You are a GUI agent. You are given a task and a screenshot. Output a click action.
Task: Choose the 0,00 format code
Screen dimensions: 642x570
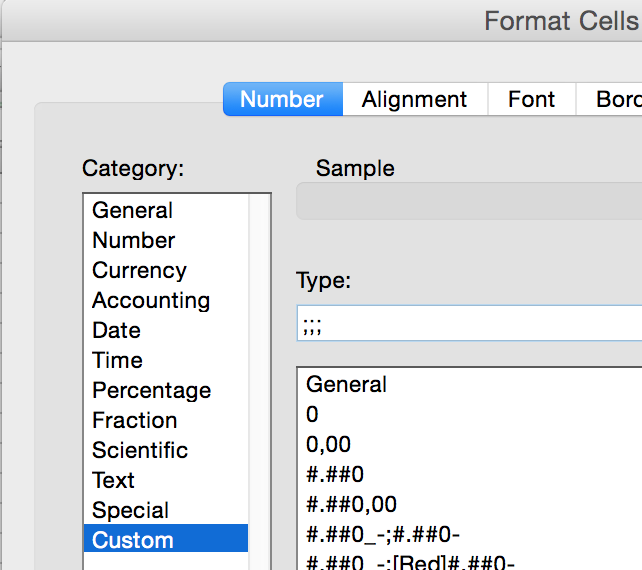tap(328, 444)
